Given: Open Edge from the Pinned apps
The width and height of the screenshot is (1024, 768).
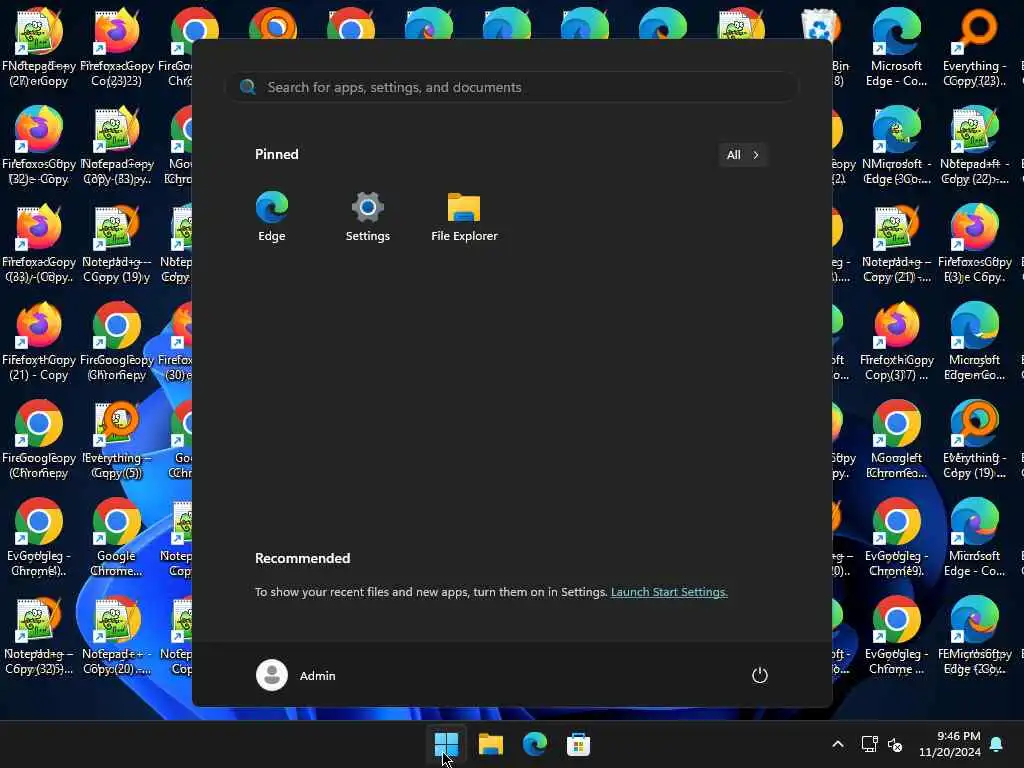Looking at the screenshot, I should (272, 217).
